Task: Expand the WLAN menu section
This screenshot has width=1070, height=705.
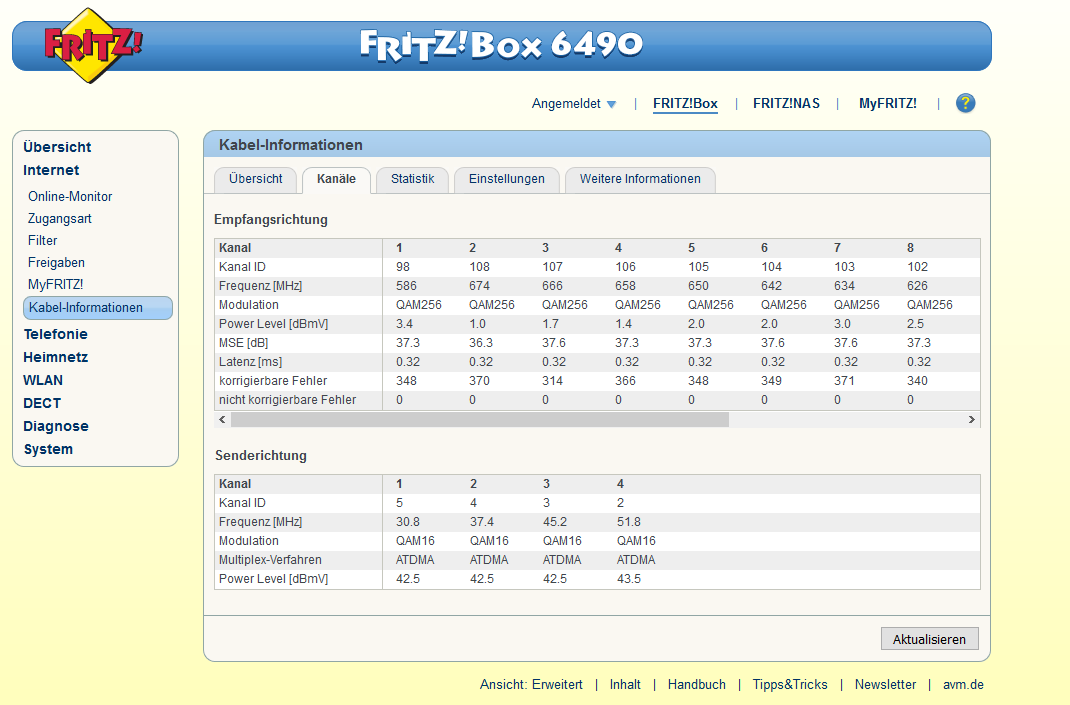Action: click(43, 380)
